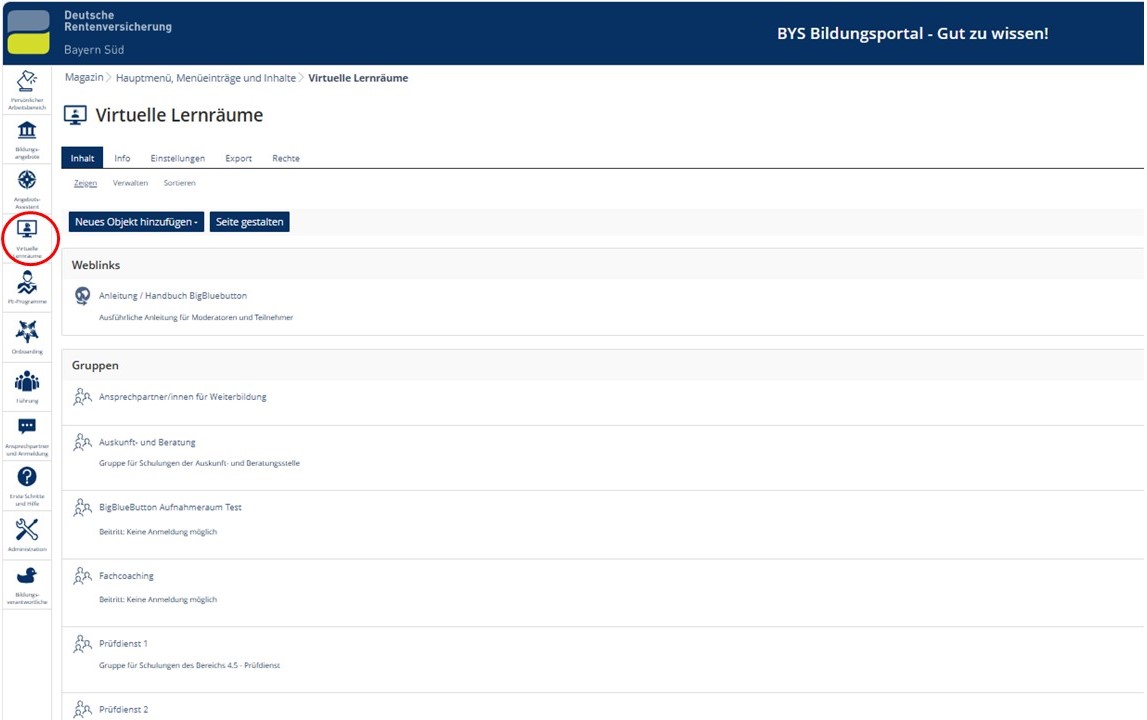
Task: Switch to the Rechte tab
Action: coord(285,158)
